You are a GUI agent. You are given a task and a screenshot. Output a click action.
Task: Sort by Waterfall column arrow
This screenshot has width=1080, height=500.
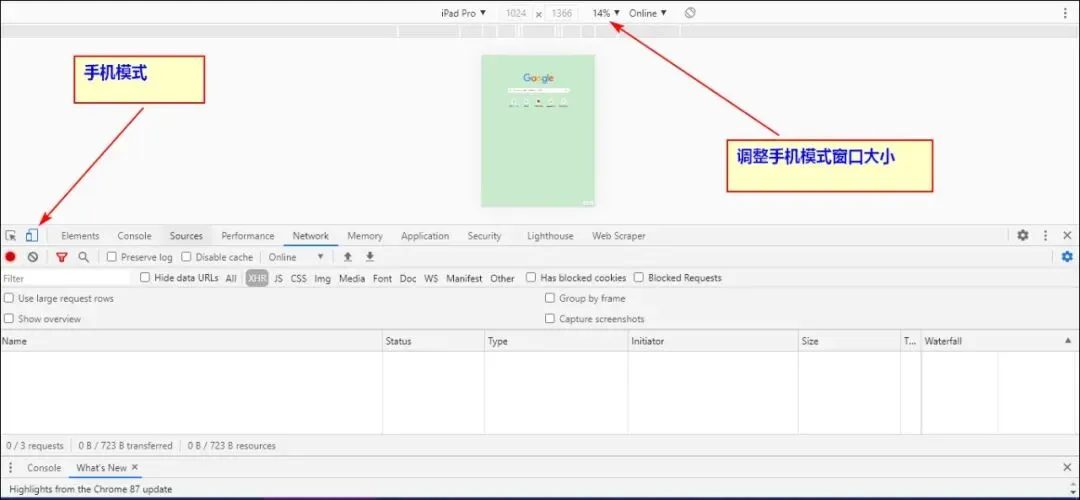click(x=1068, y=340)
